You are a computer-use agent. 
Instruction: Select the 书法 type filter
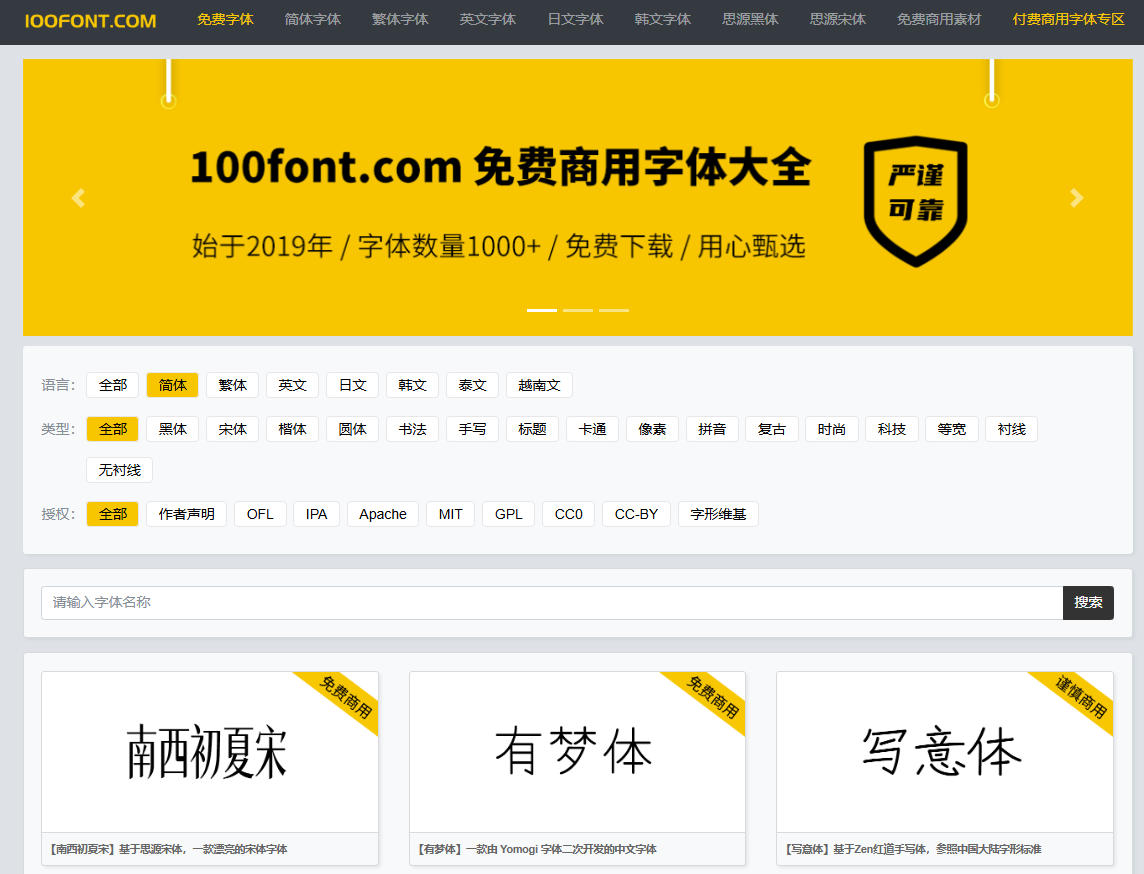point(412,429)
